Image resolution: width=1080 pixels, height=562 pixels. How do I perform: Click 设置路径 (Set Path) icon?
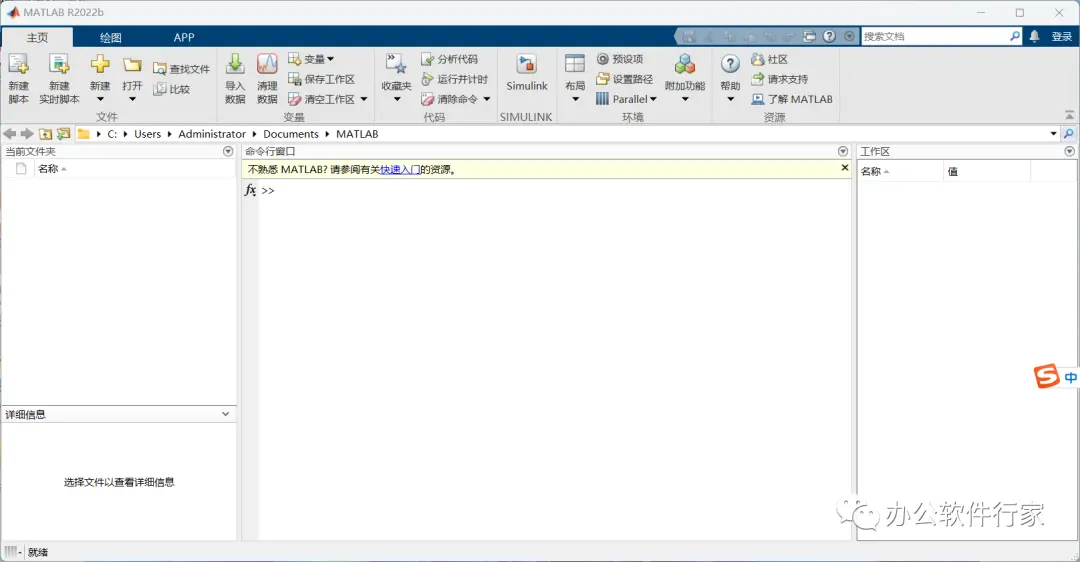(603, 79)
